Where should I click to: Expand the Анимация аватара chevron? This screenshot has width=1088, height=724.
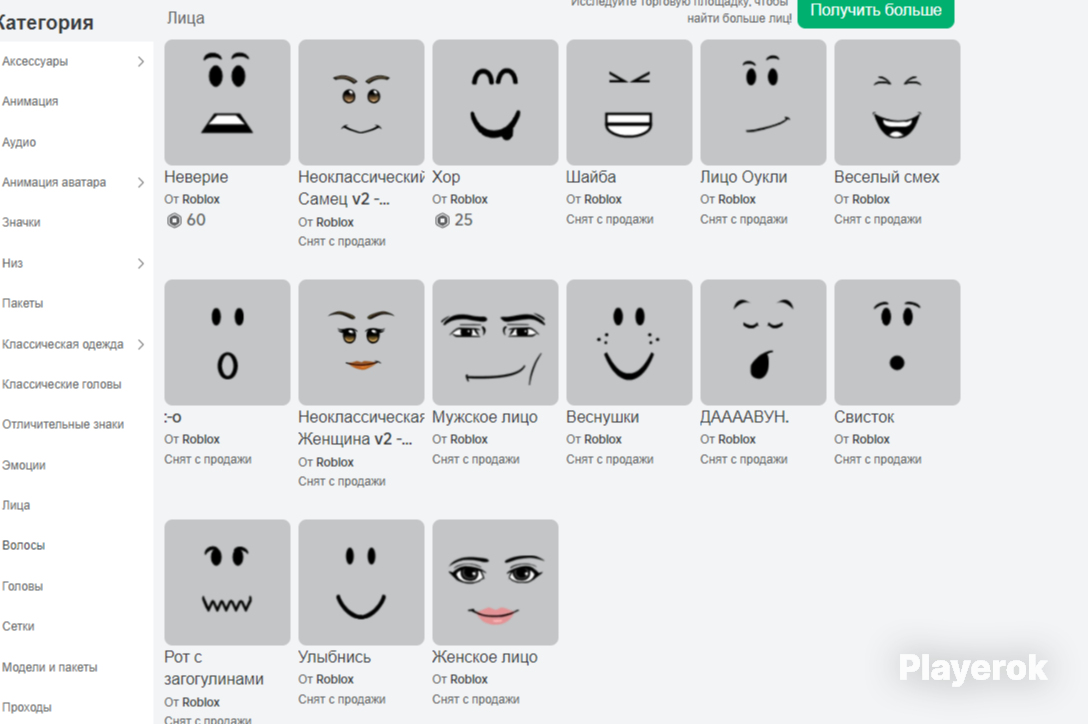[141, 183]
